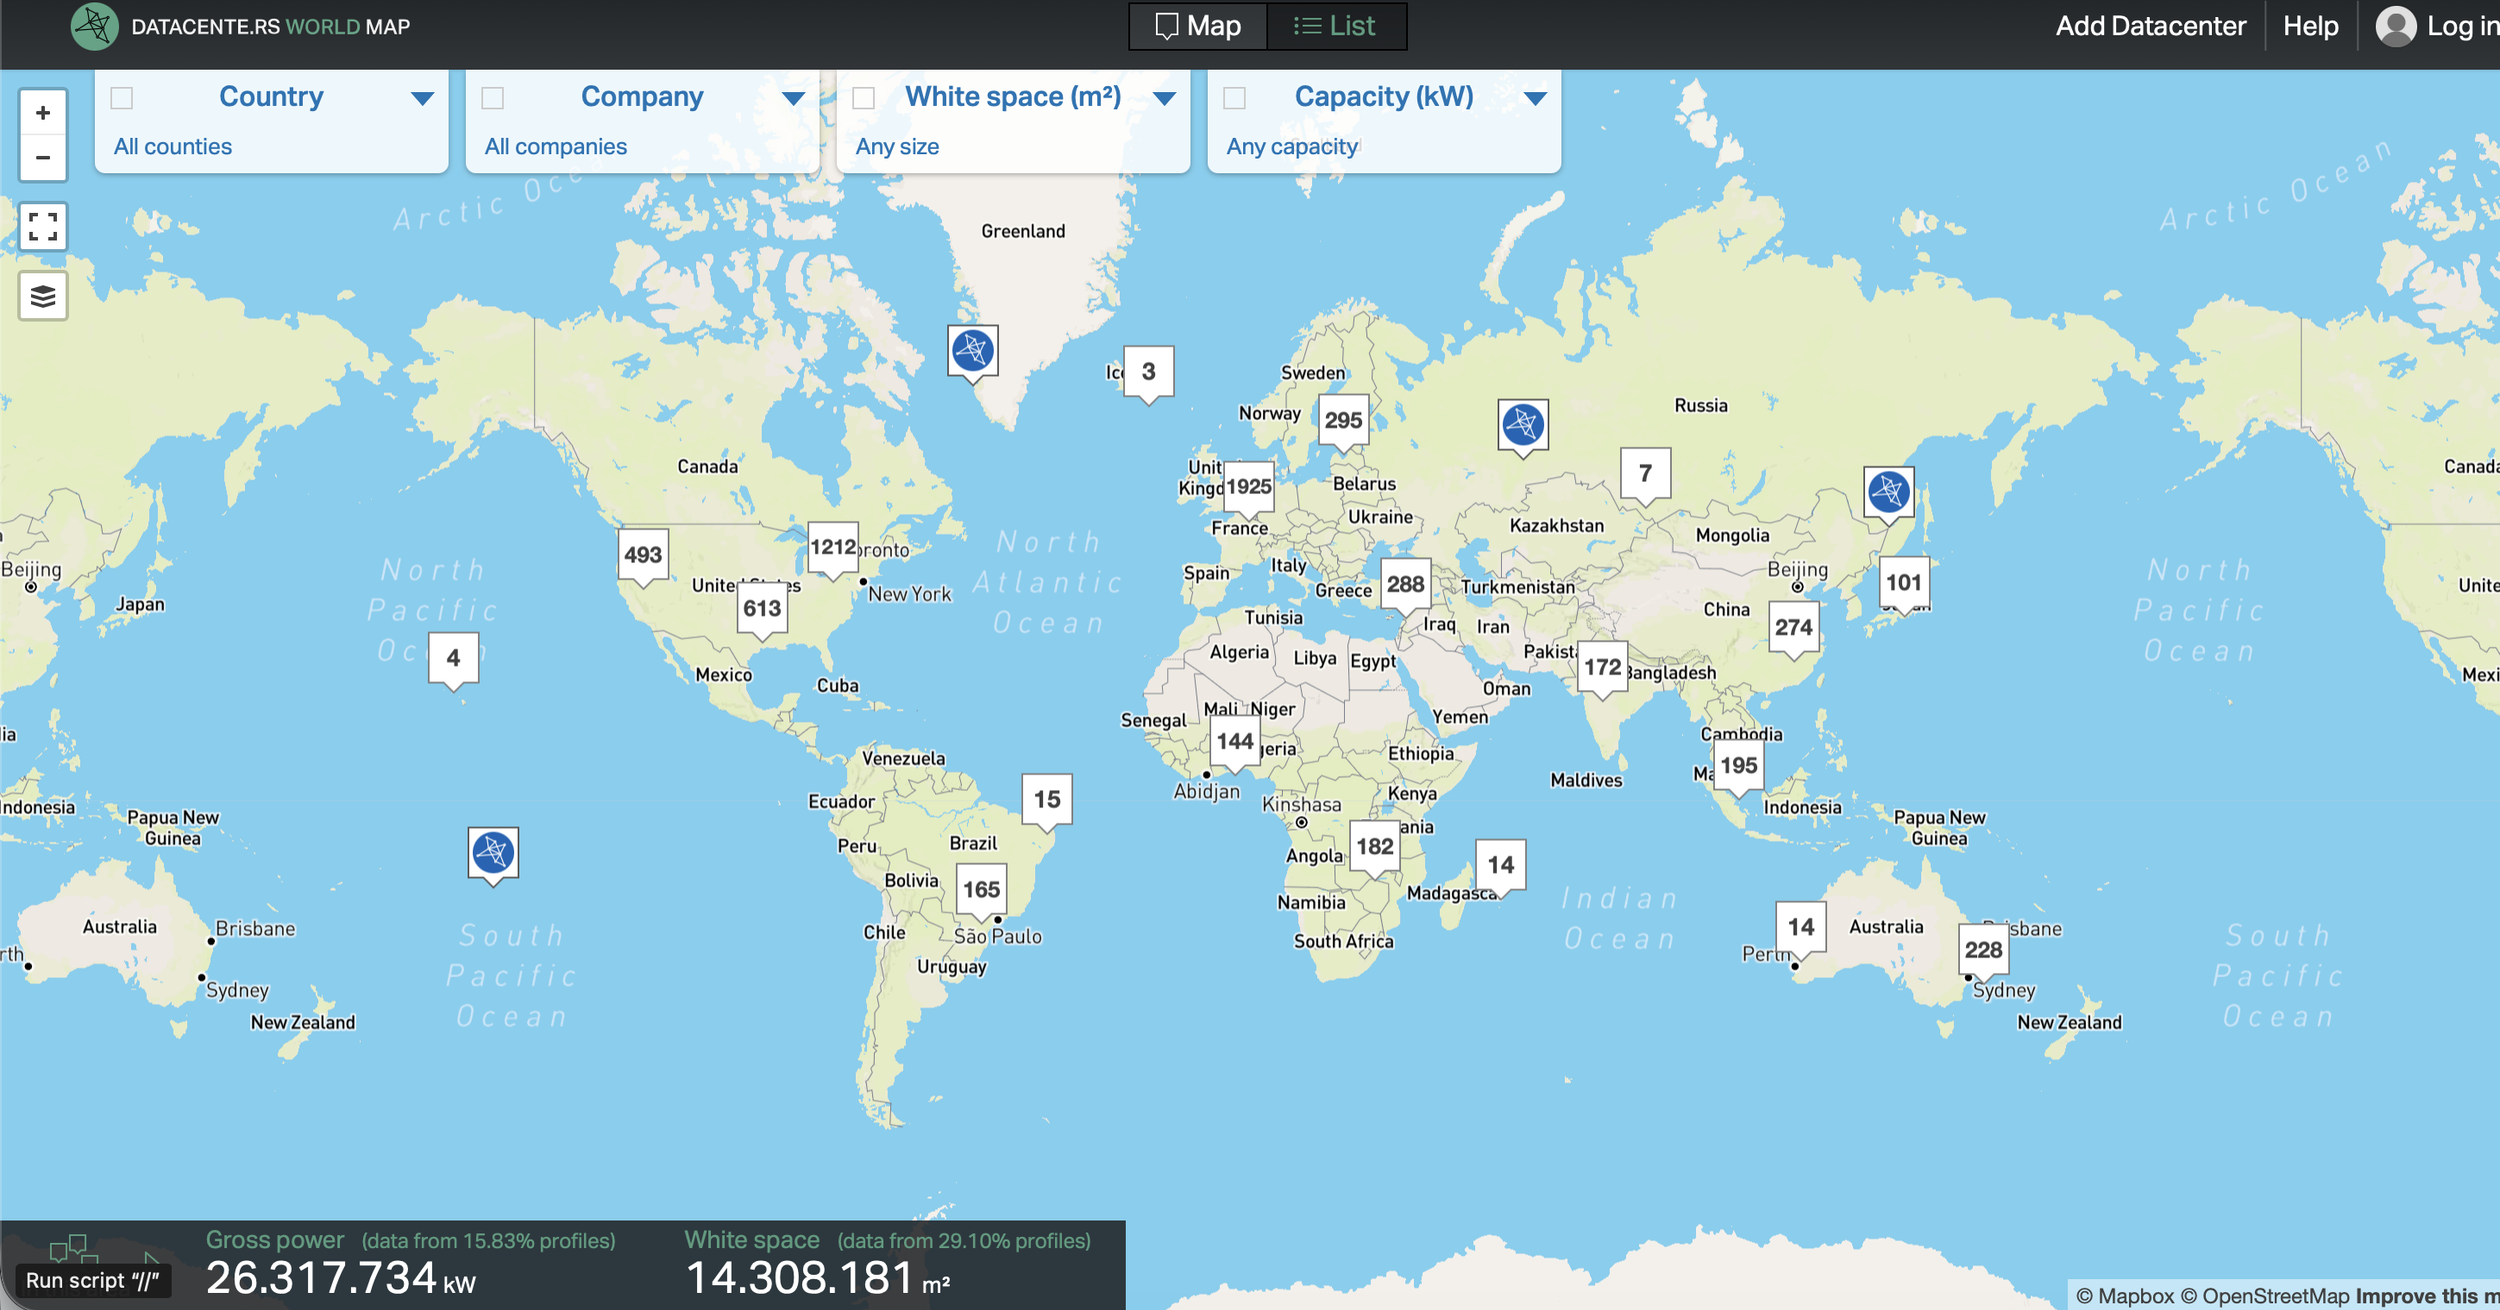Screen dimensions: 2500x1310
Task: Click the zoom out minus button
Action: pos(43,158)
